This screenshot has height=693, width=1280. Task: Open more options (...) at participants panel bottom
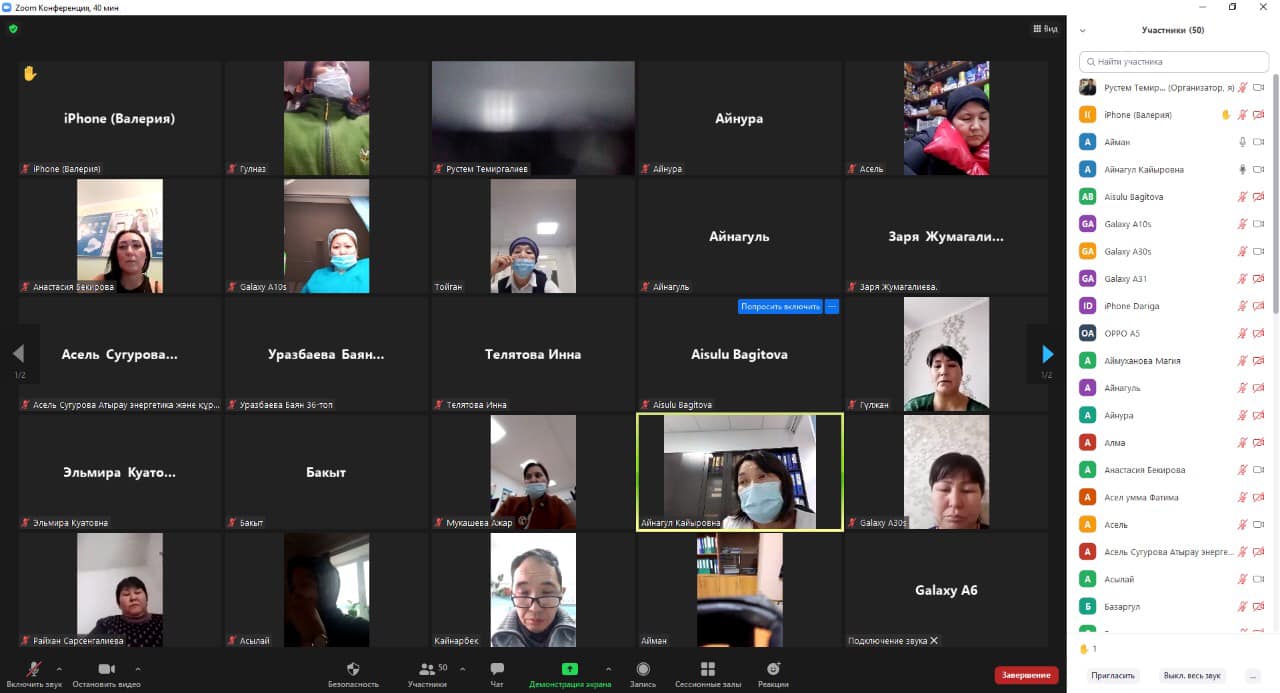1253,676
